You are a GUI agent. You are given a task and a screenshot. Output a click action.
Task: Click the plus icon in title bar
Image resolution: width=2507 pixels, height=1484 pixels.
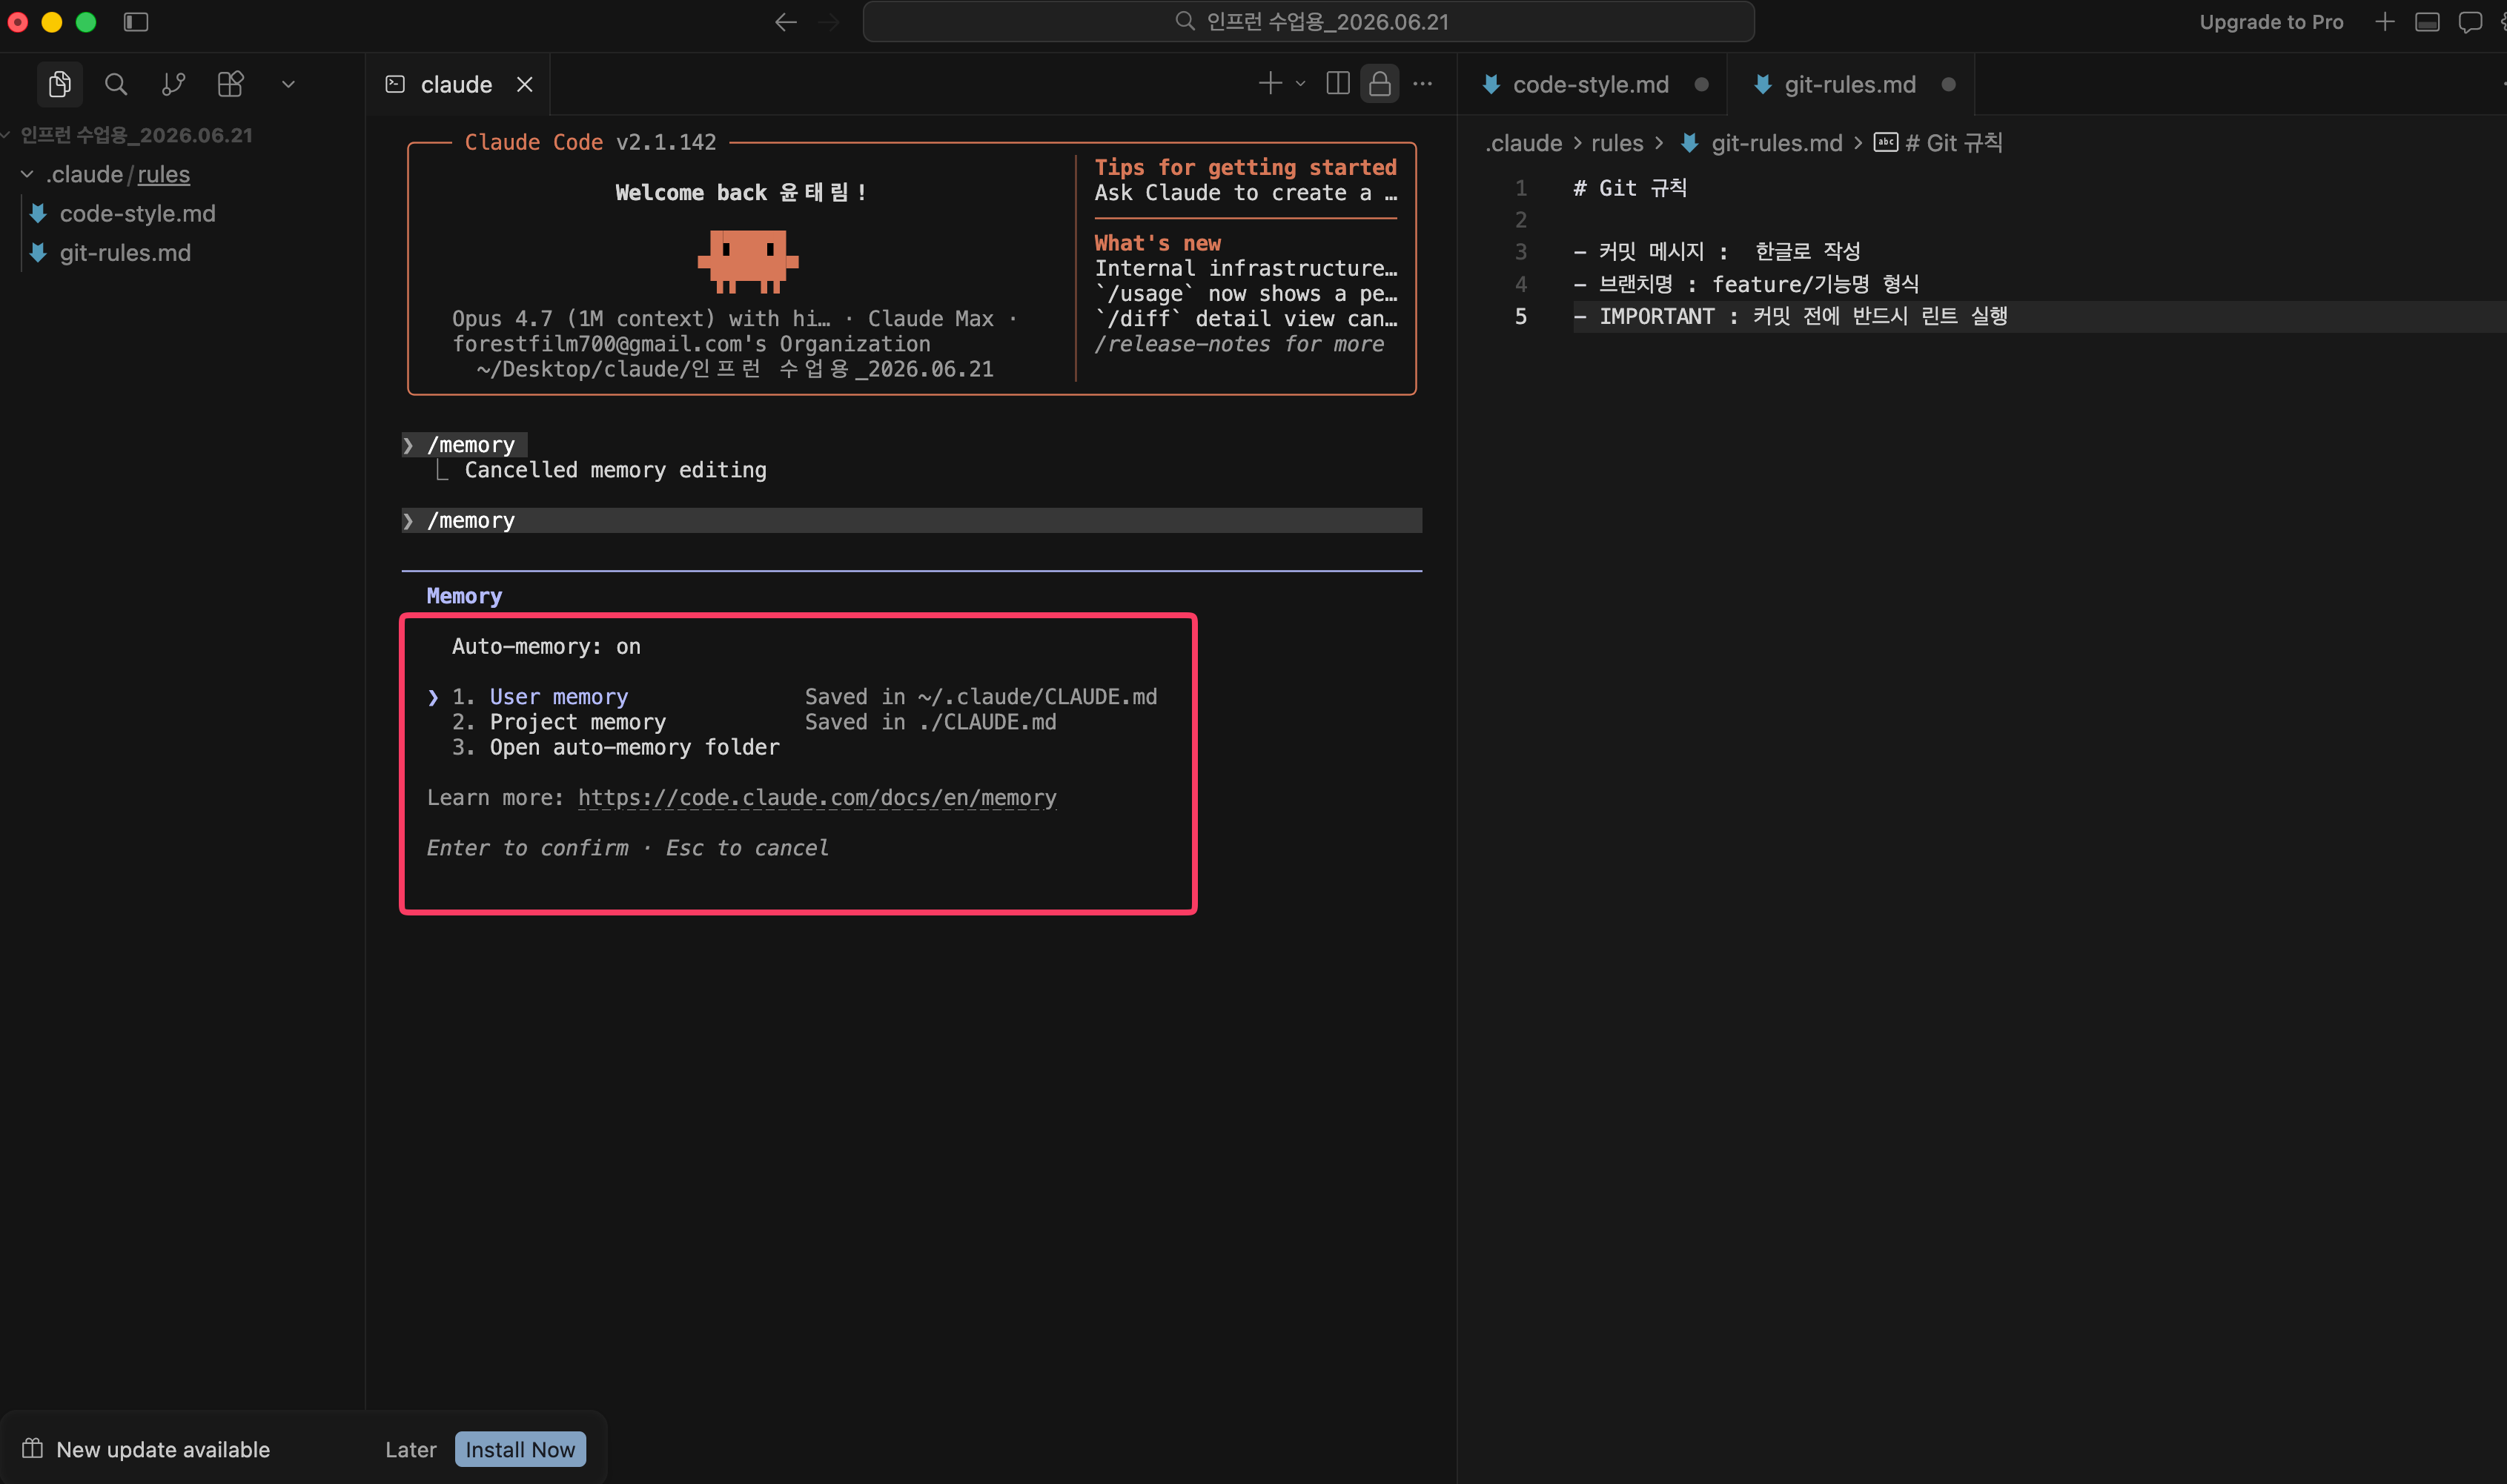[x=2385, y=22]
